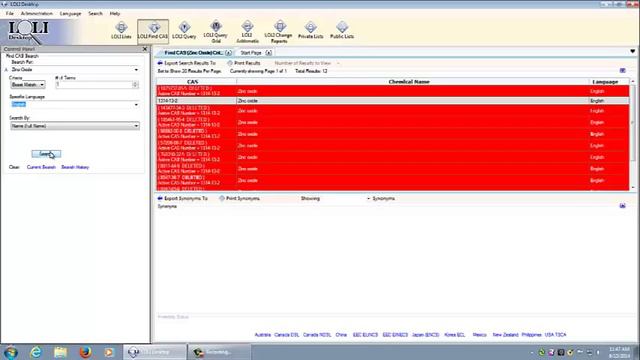
Task: Open the USA TSCA inventory link
Action: point(555,335)
